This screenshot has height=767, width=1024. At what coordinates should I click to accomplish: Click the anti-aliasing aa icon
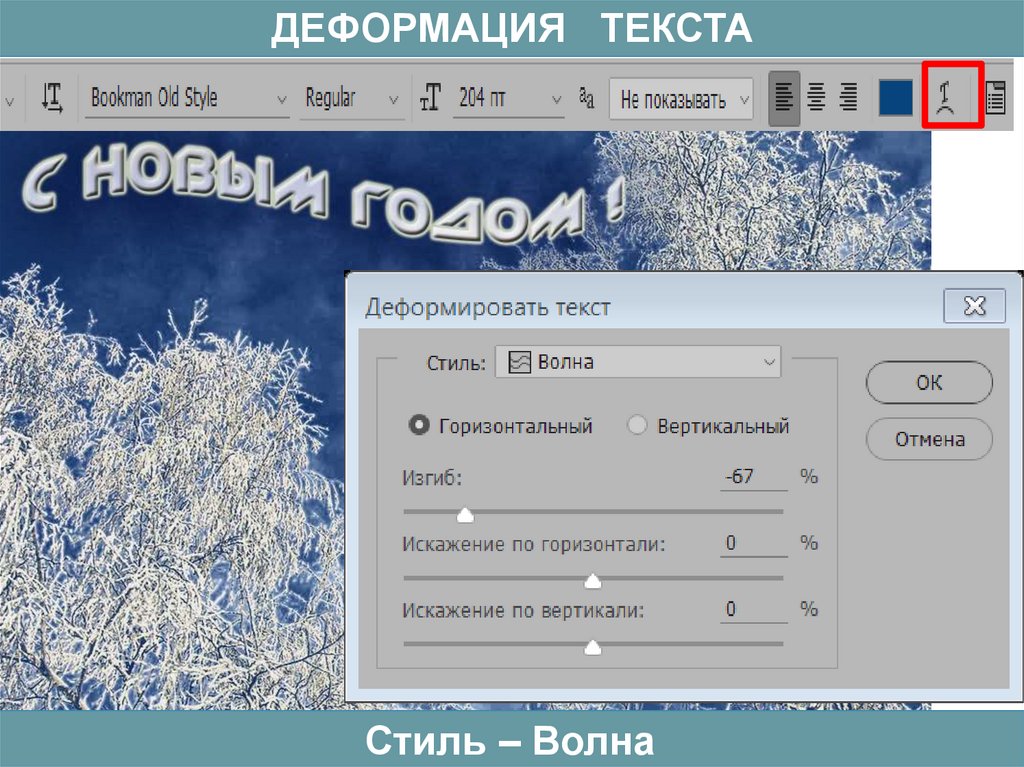tap(586, 98)
